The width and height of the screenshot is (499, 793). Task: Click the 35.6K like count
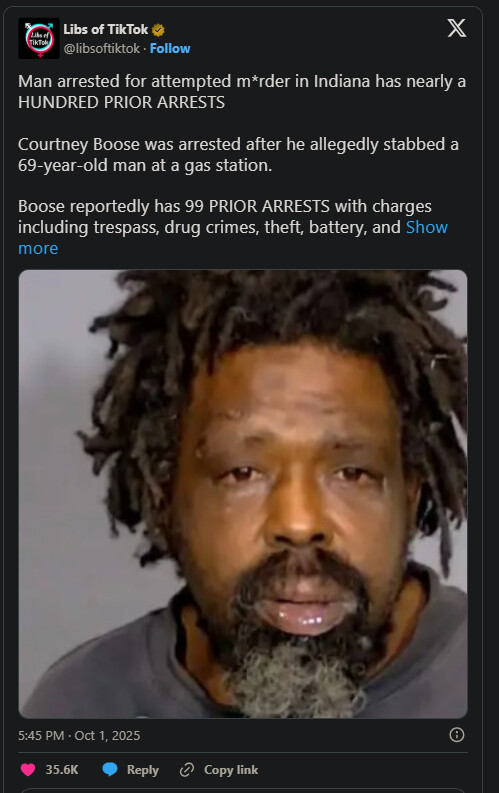62,770
